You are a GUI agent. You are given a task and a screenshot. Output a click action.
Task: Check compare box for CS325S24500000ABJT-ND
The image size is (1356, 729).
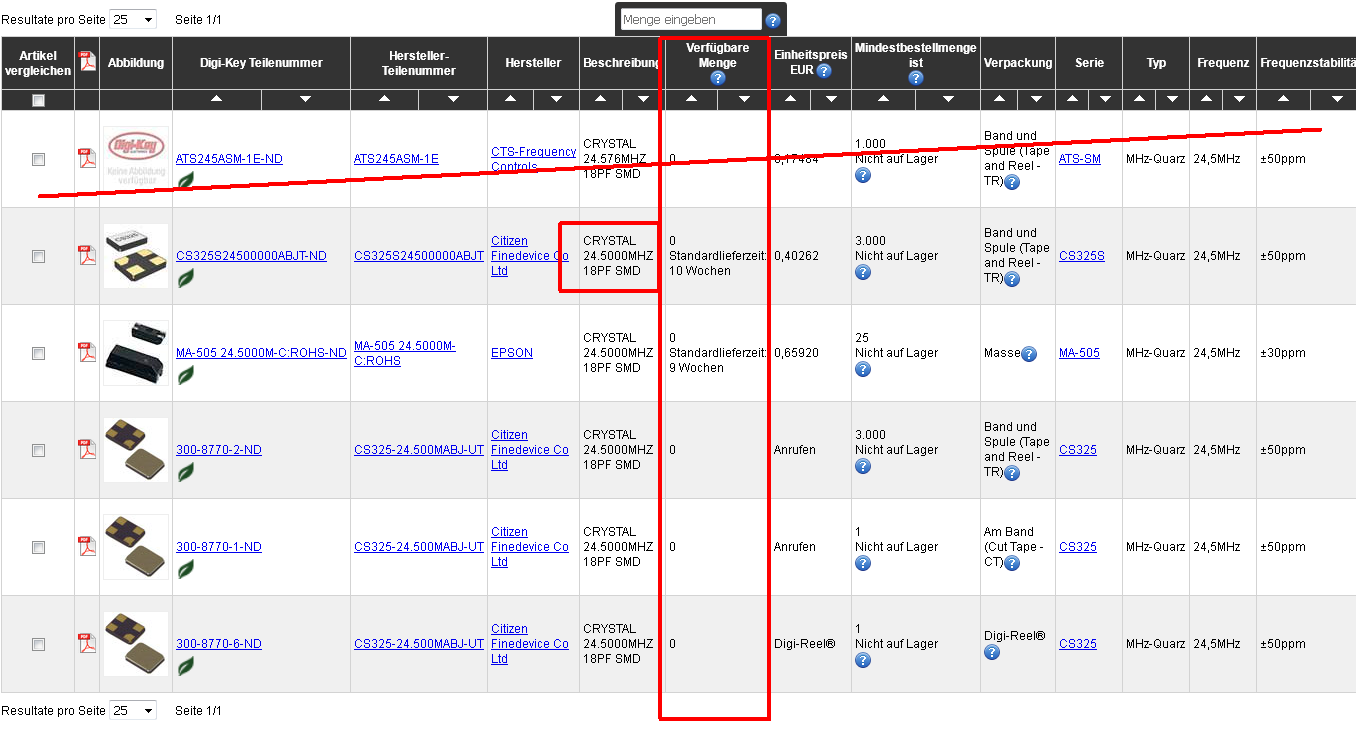tap(38, 256)
